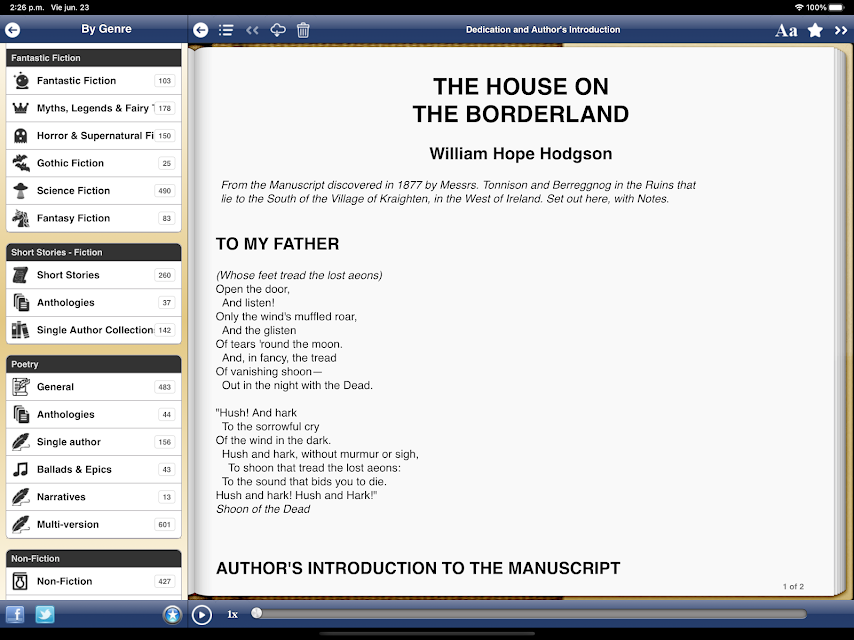Tap the cloud download icon

tap(278, 30)
